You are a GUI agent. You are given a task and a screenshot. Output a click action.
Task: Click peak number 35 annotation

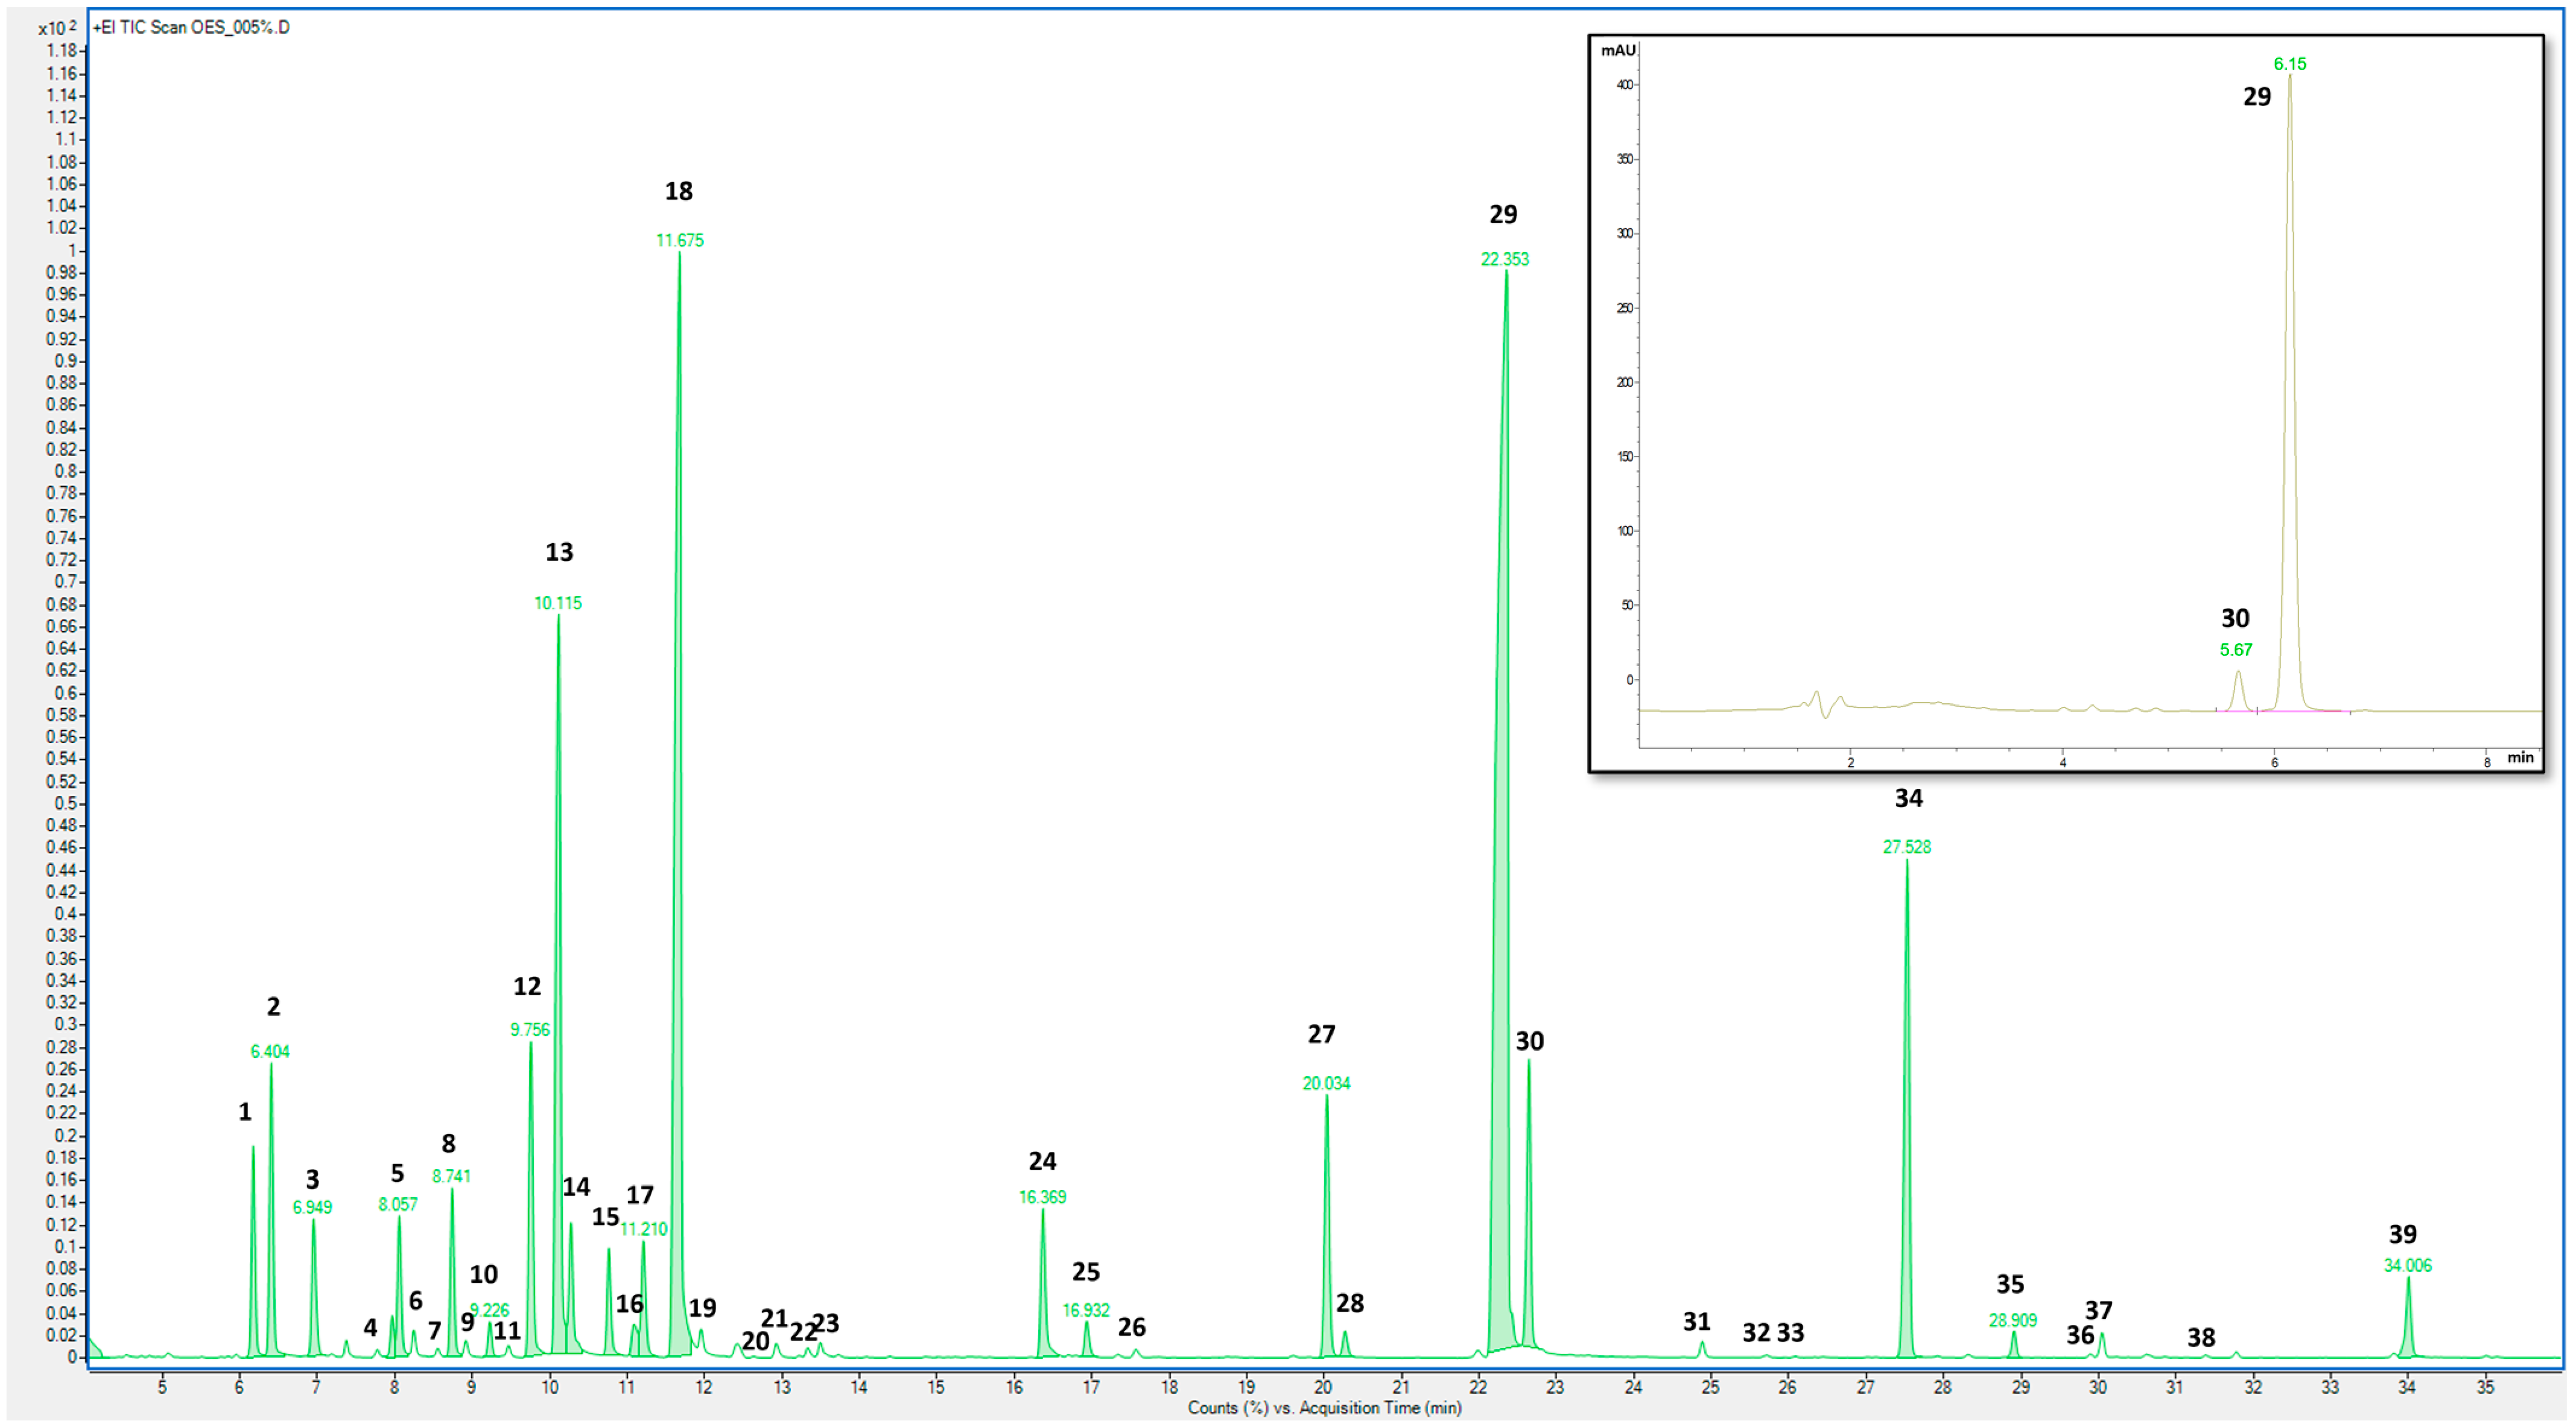(2010, 1284)
